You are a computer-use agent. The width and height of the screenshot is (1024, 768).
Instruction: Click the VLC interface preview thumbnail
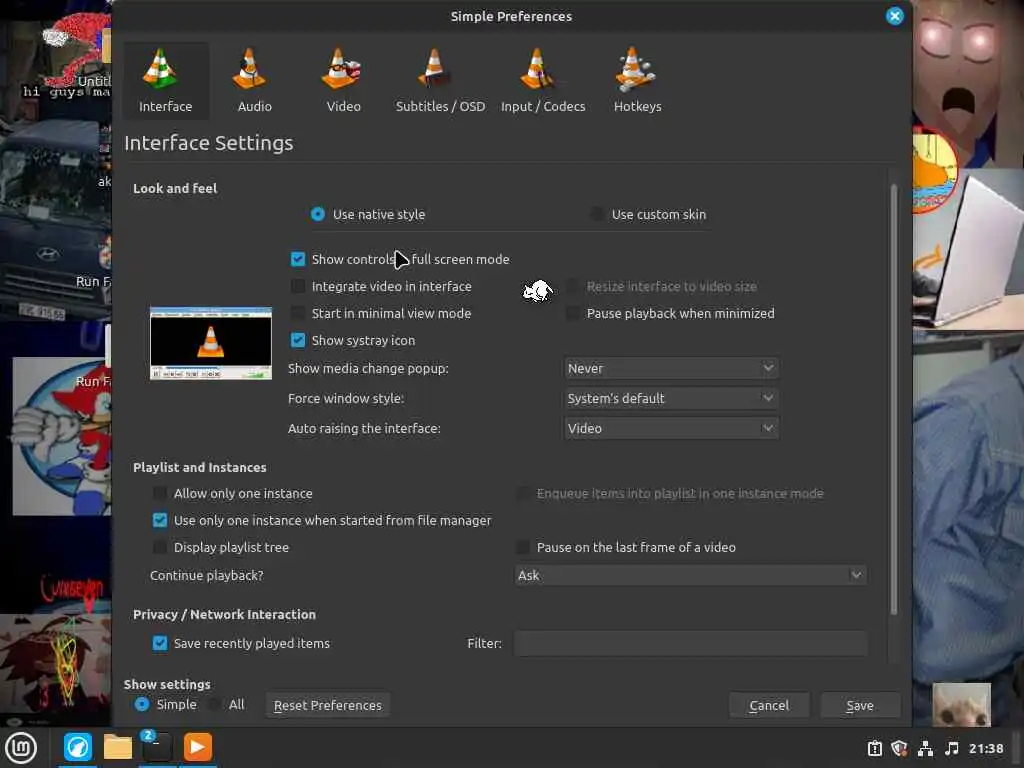click(211, 343)
